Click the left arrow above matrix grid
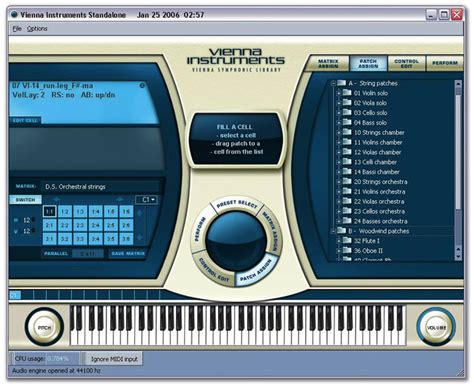Image resolution: width=474 pixels, height=387 pixels. [x=56, y=199]
